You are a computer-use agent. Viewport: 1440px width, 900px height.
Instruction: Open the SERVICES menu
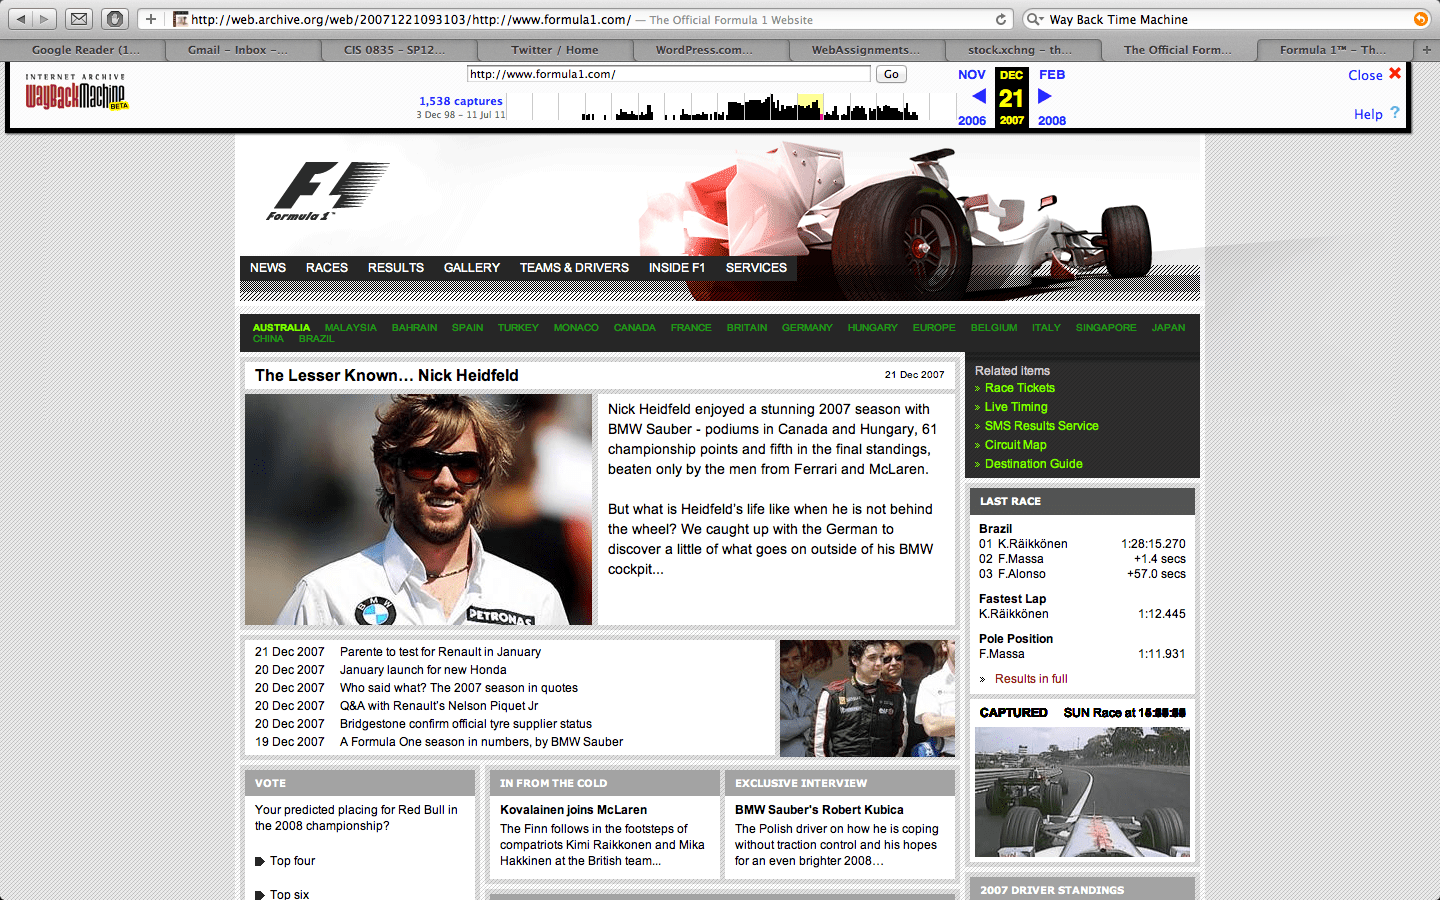[x=756, y=268]
